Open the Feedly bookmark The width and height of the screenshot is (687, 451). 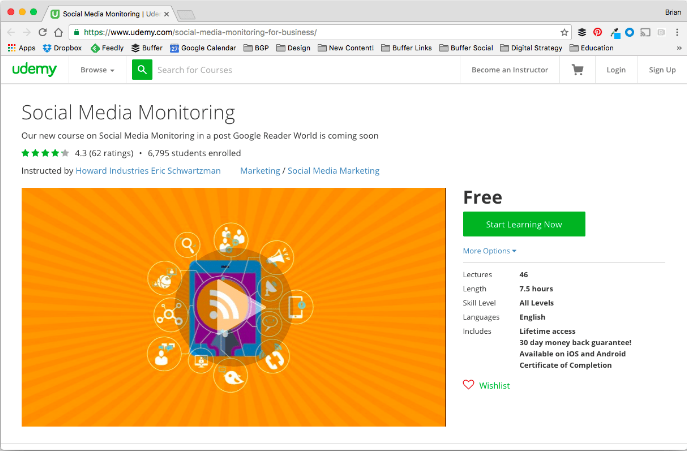tap(107, 48)
